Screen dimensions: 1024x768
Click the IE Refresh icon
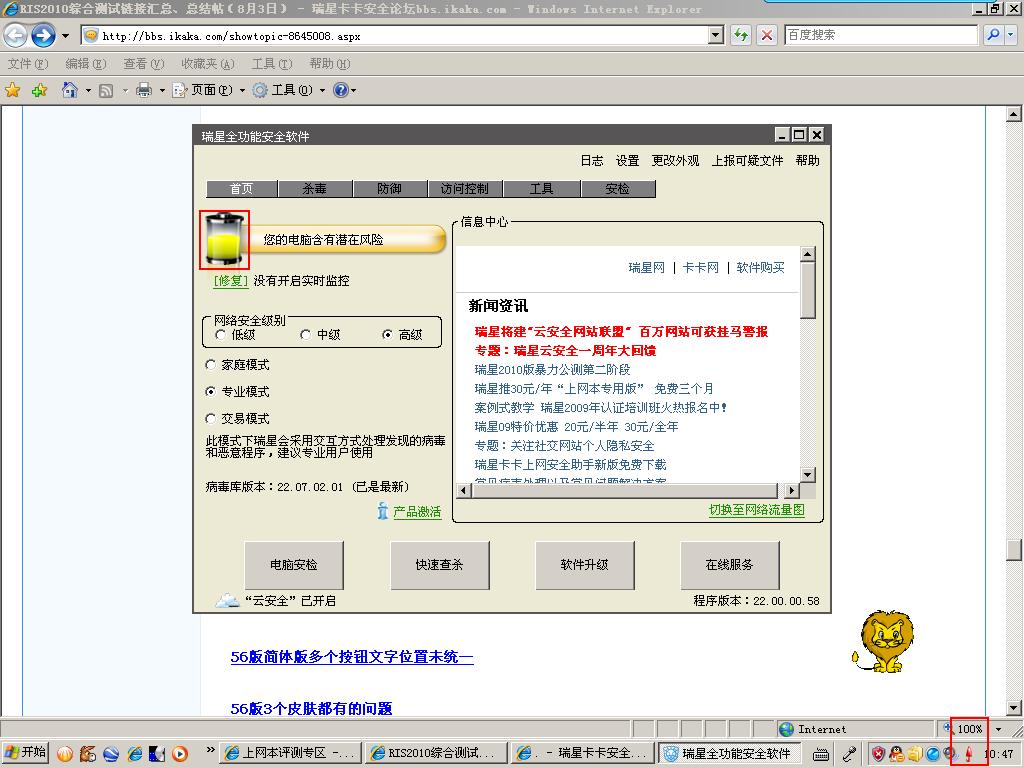coord(741,35)
